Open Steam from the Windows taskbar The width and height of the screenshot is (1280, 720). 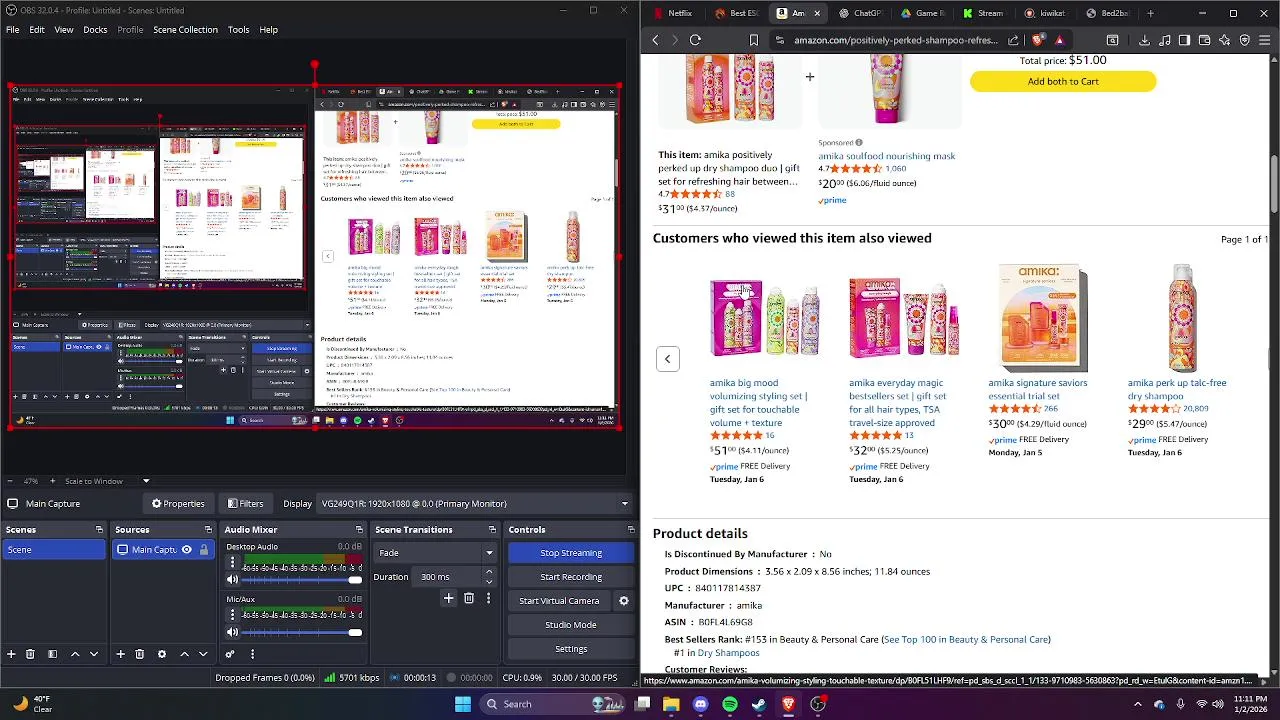click(x=759, y=704)
